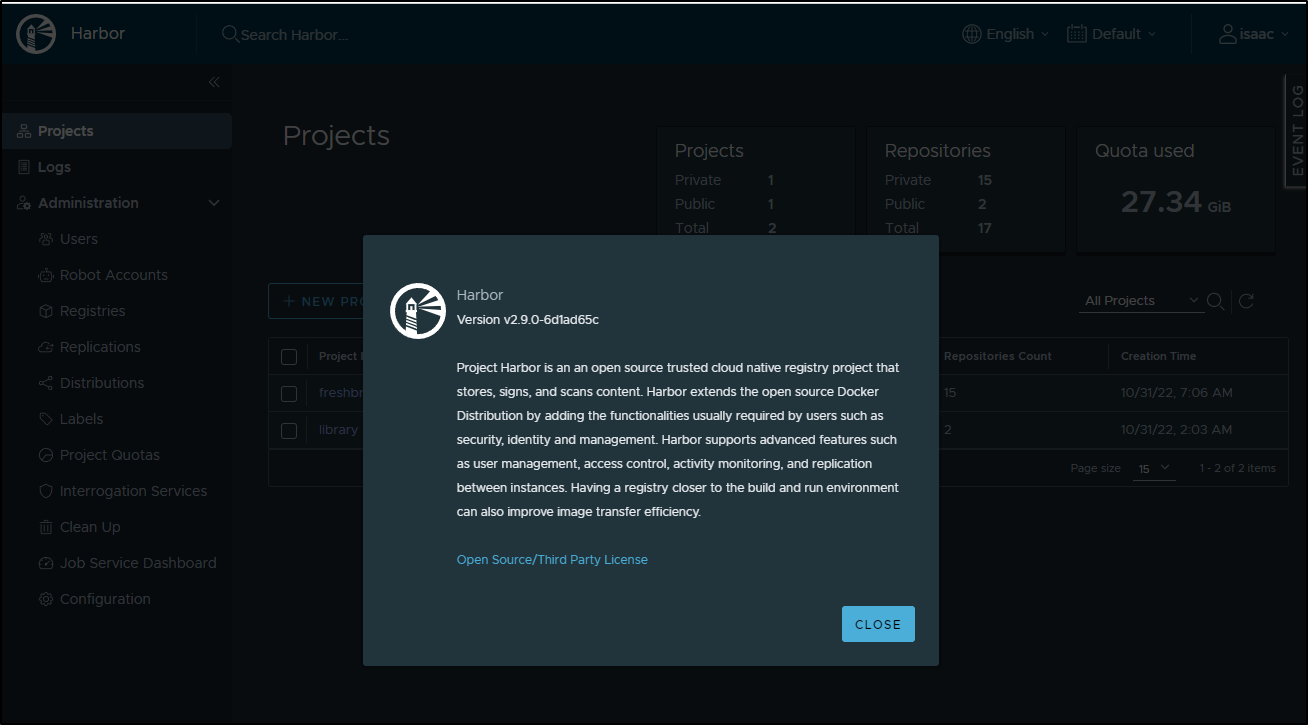Check the freshbr project row checkbox

tap(289, 394)
